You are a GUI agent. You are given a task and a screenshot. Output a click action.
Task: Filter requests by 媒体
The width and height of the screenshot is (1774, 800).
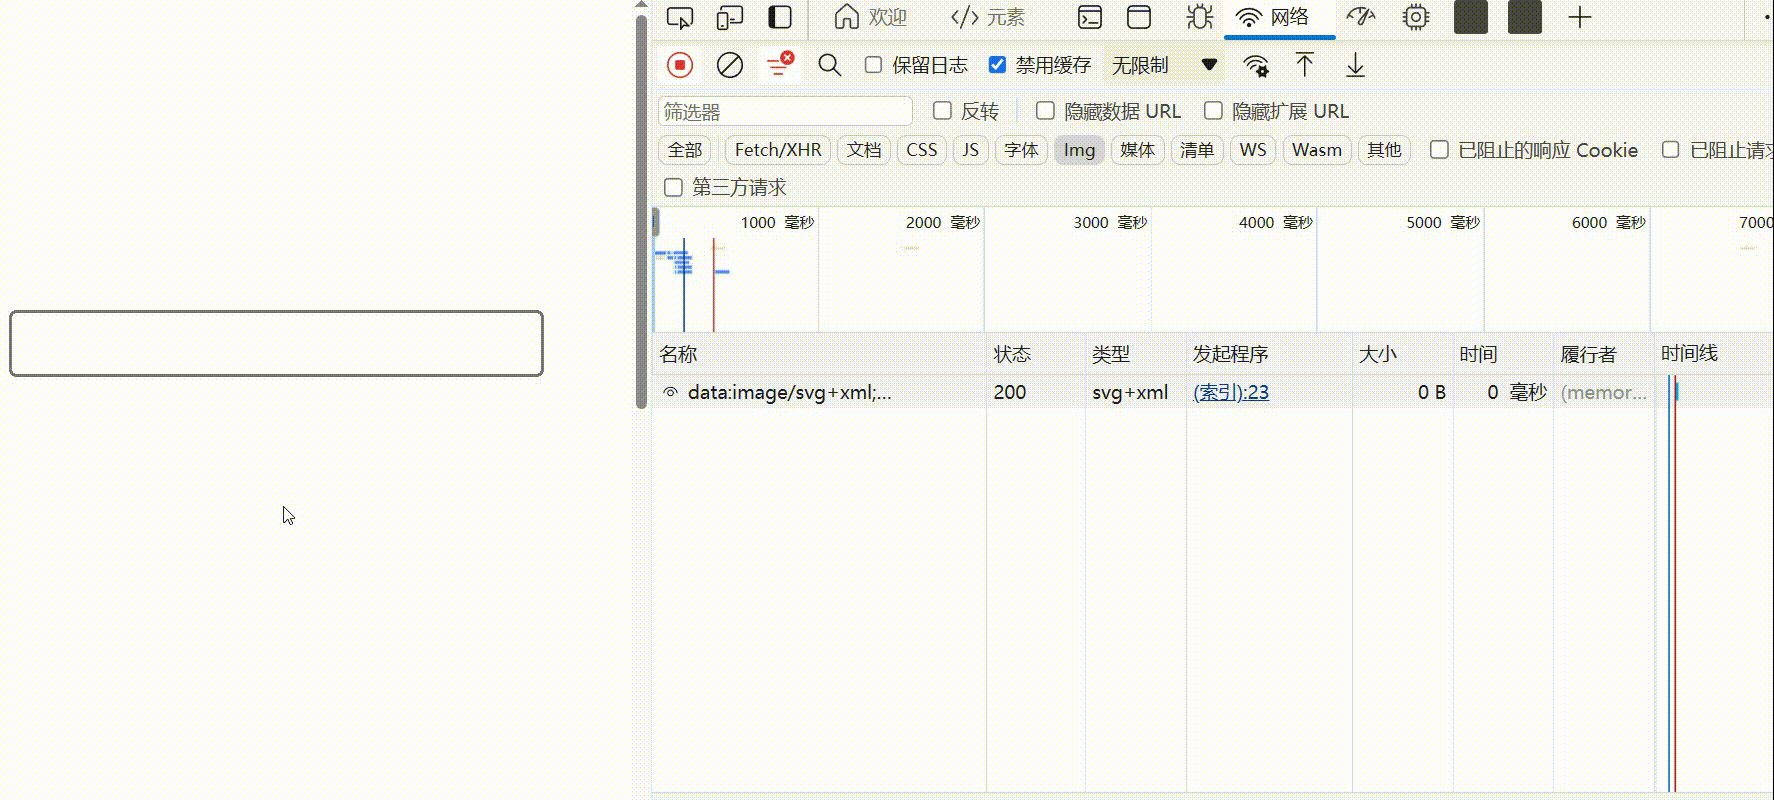point(1137,150)
